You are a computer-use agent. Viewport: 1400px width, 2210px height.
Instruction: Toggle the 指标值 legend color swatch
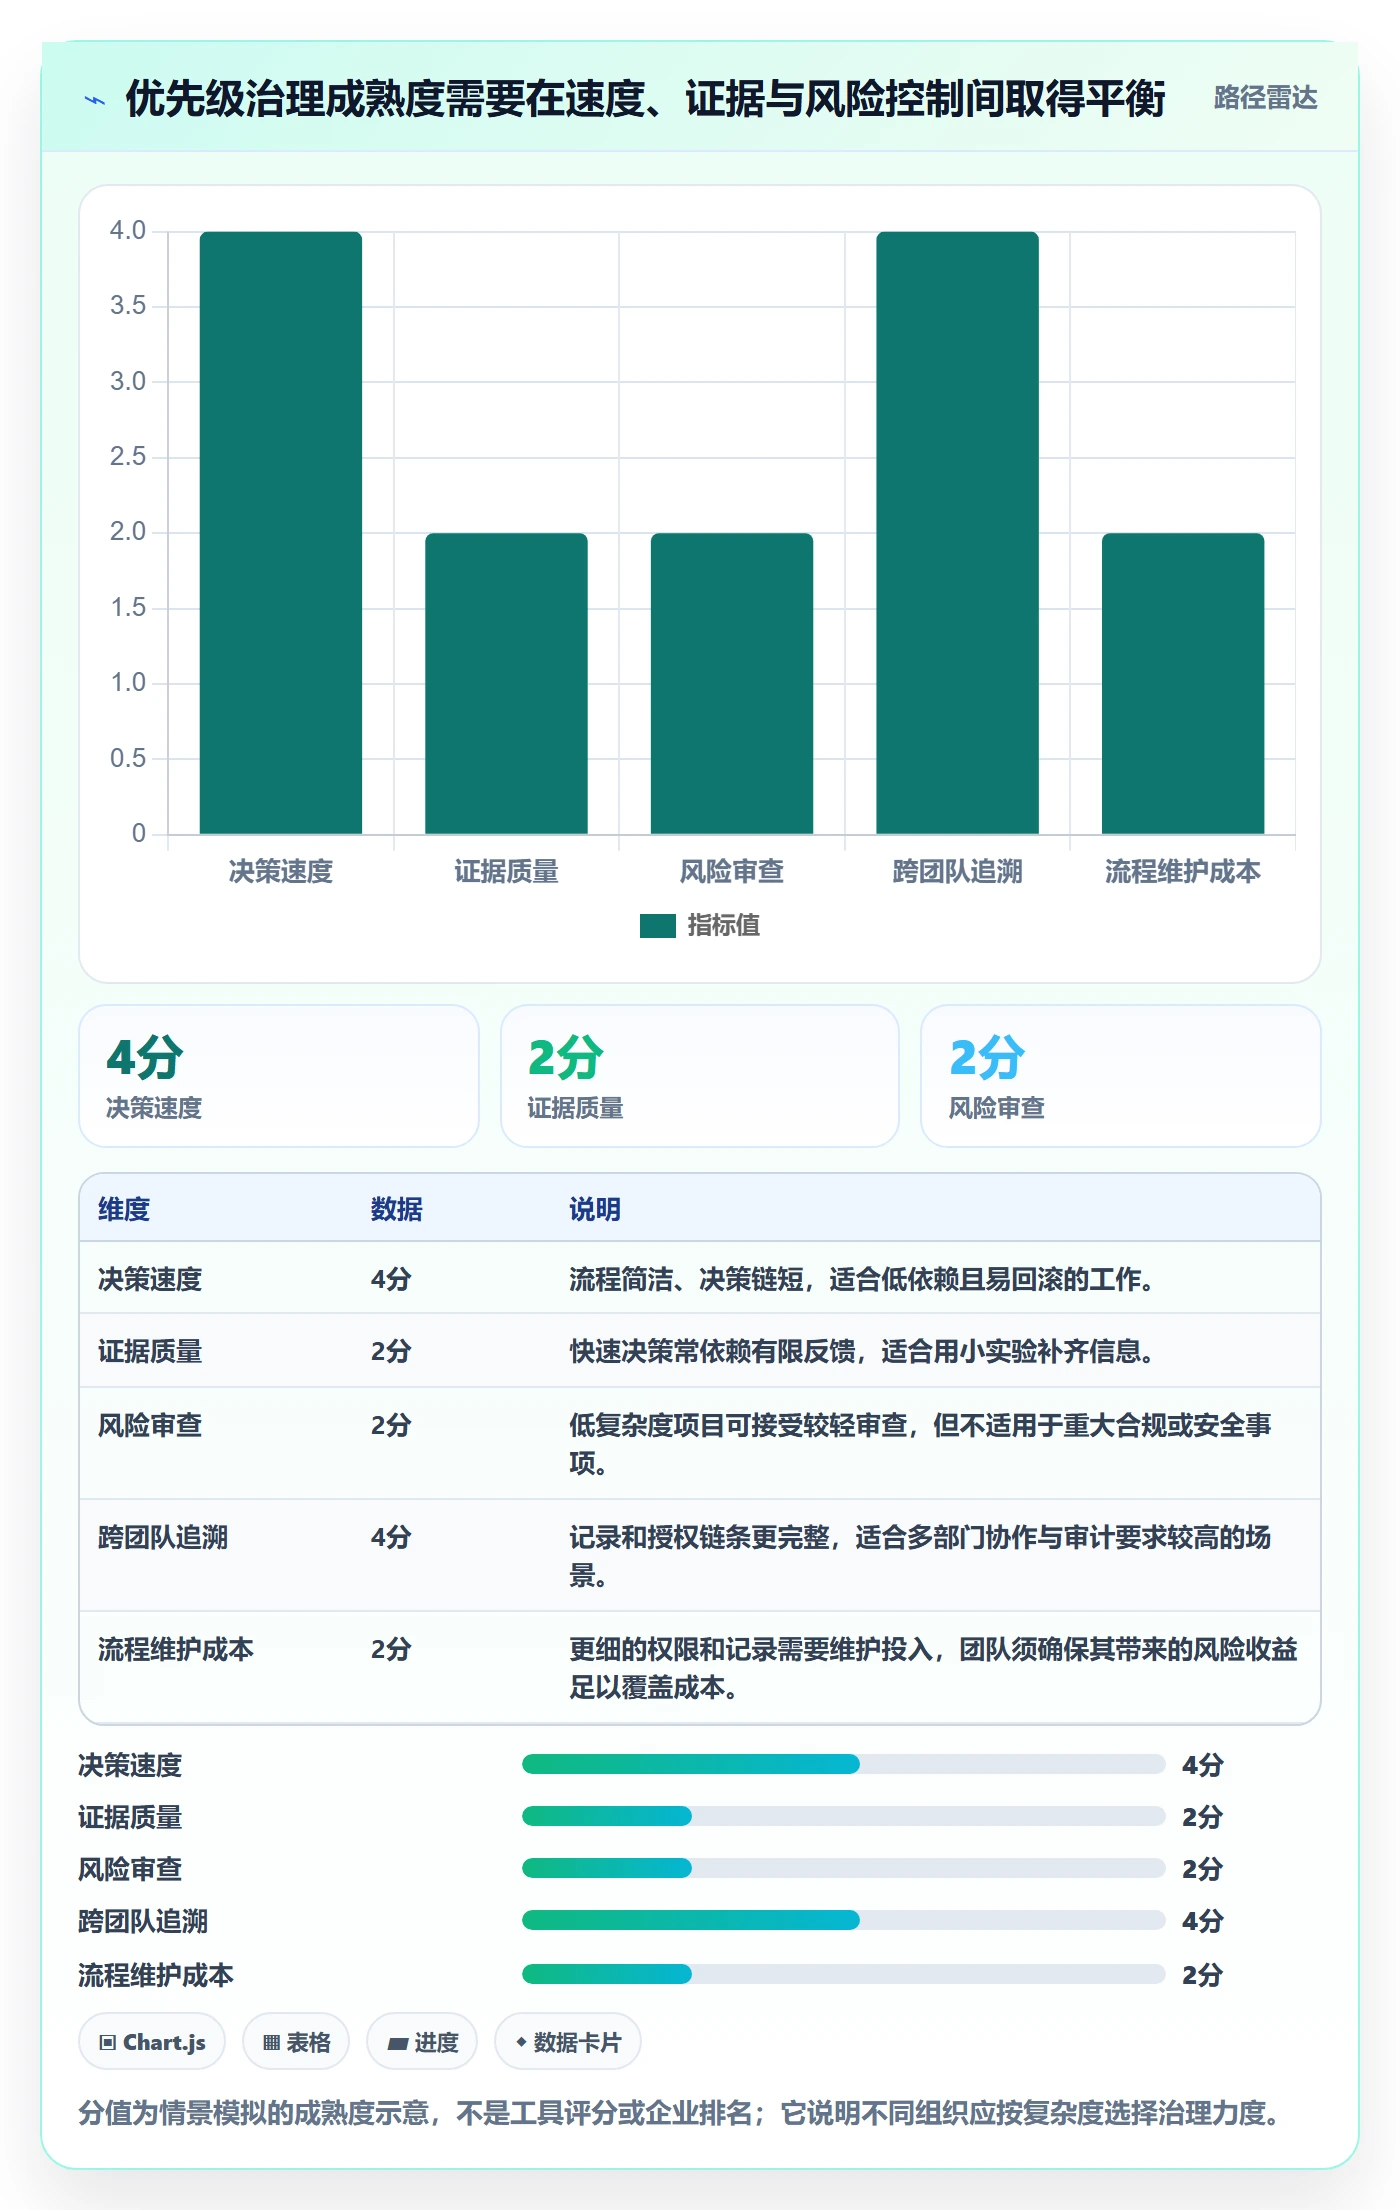click(657, 926)
